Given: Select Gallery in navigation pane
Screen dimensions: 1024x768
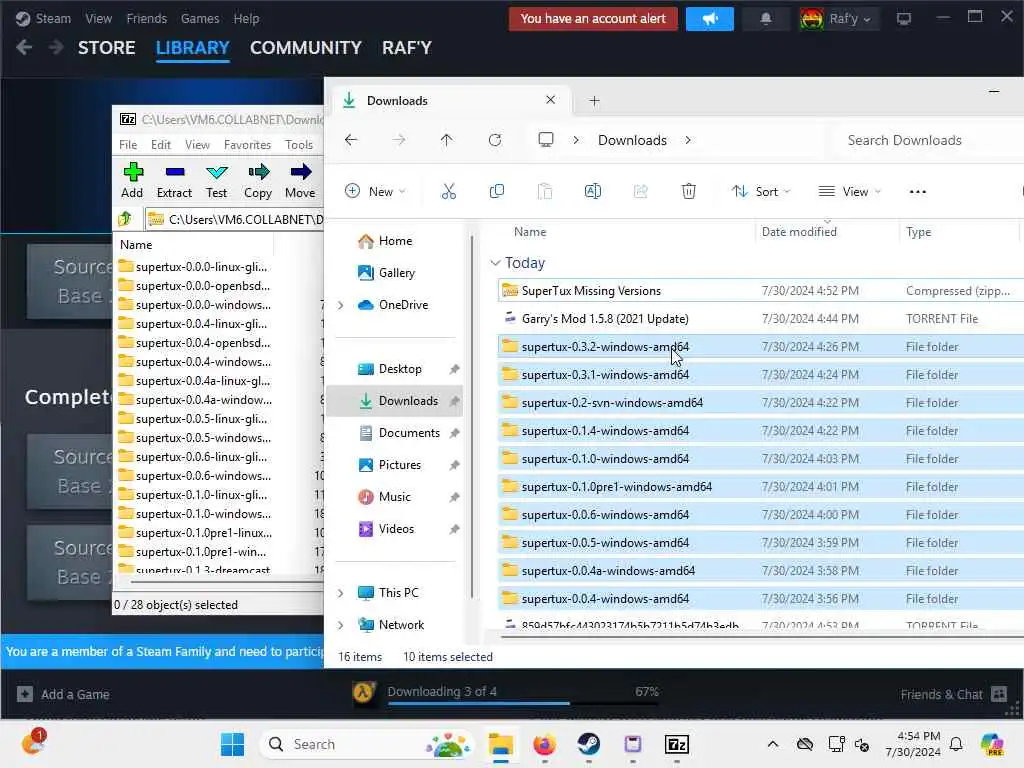Looking at the screenshot, I should tap(396, 273).
